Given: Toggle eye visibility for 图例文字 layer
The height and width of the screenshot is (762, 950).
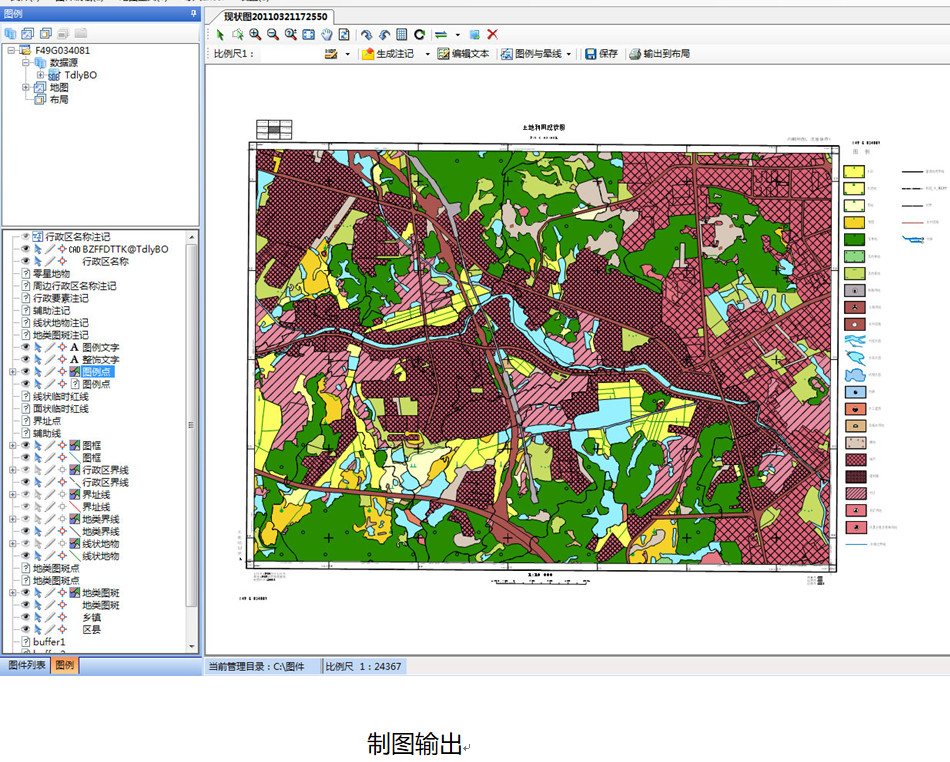Looking at the screenshot, I should pos(26,347).
